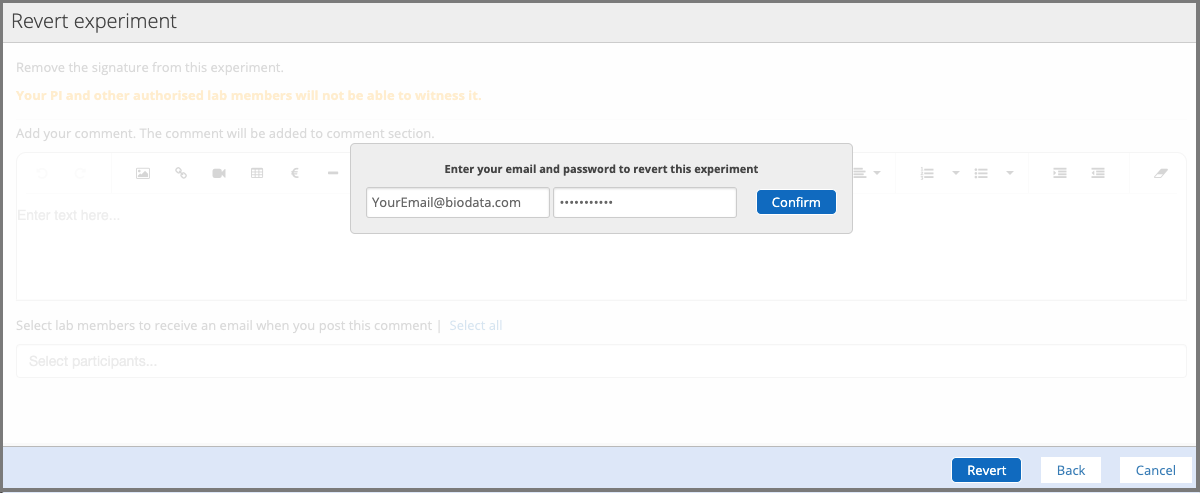Expand the bulleted list style dropdown arrow
Viewport: 1200px width, 493px height.
(1010, 173)
